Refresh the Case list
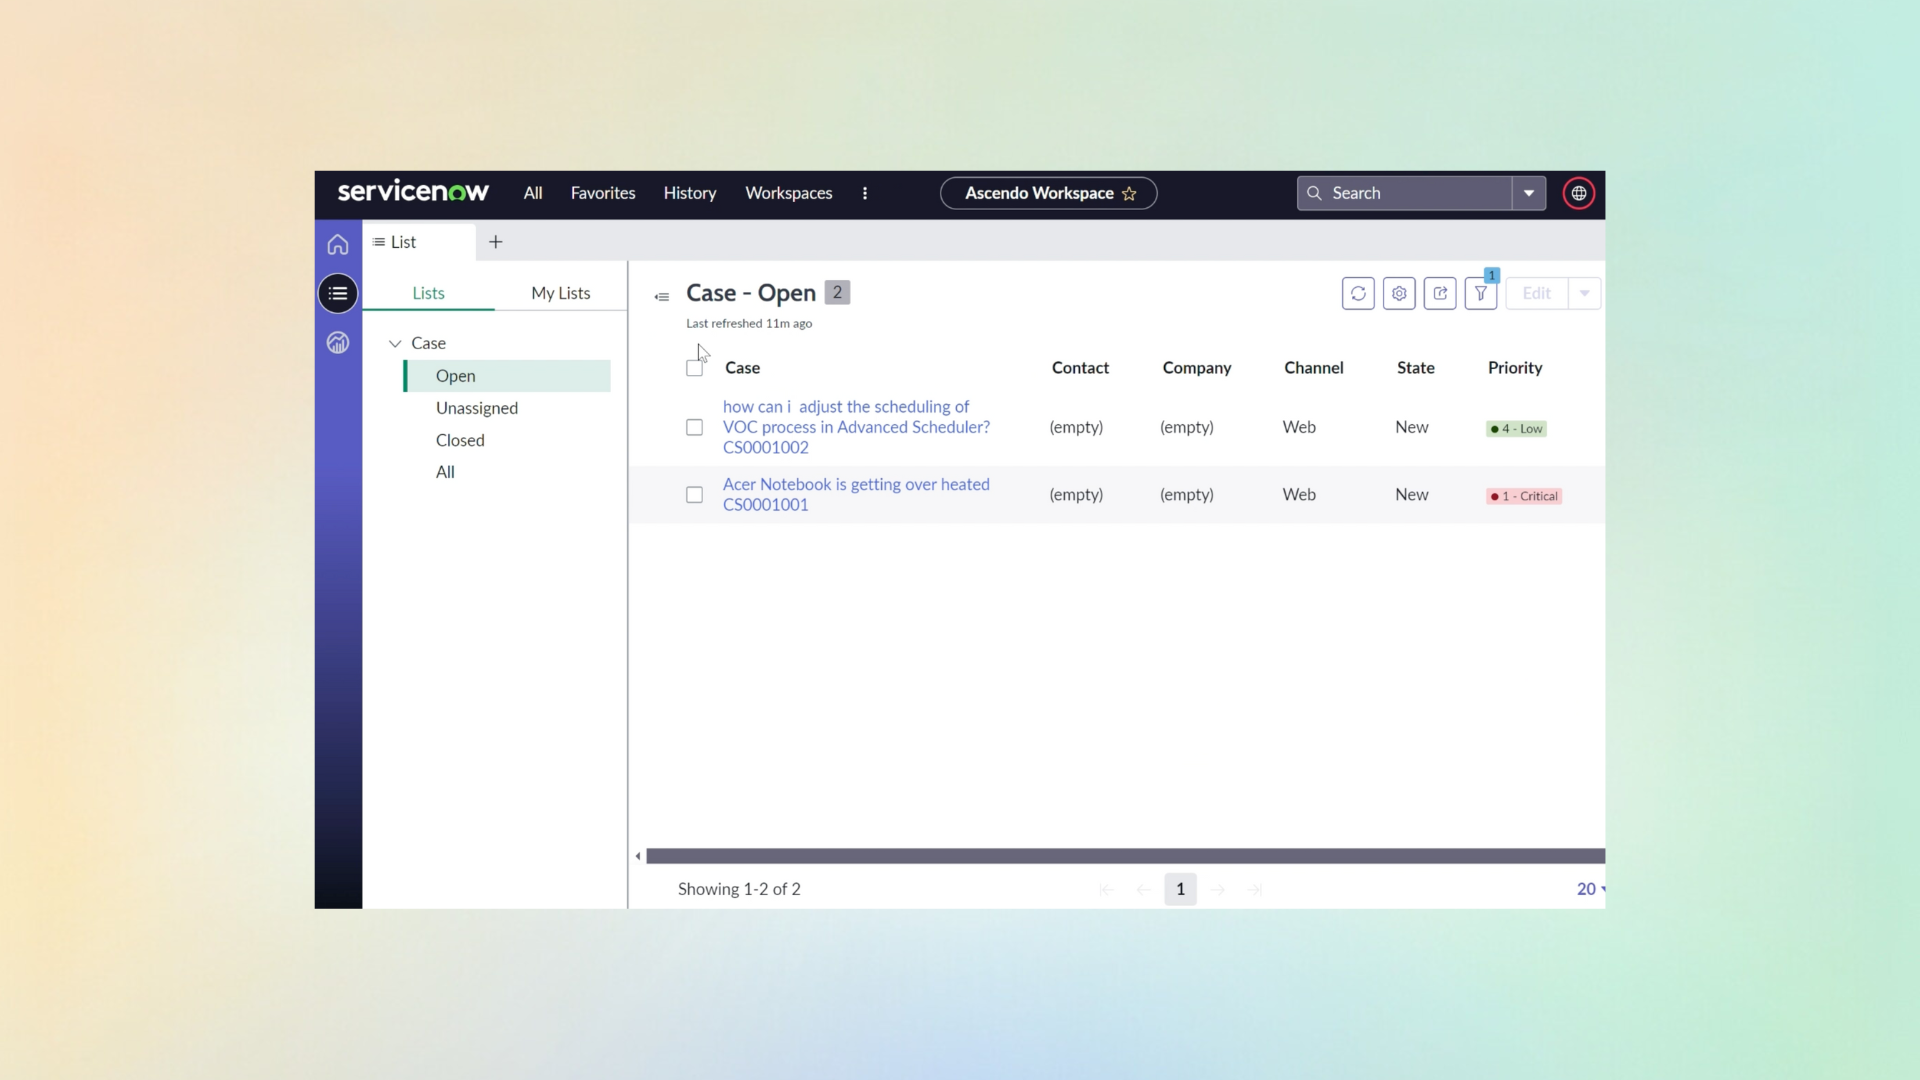1920x1080 pixels. click(1358, 293)
